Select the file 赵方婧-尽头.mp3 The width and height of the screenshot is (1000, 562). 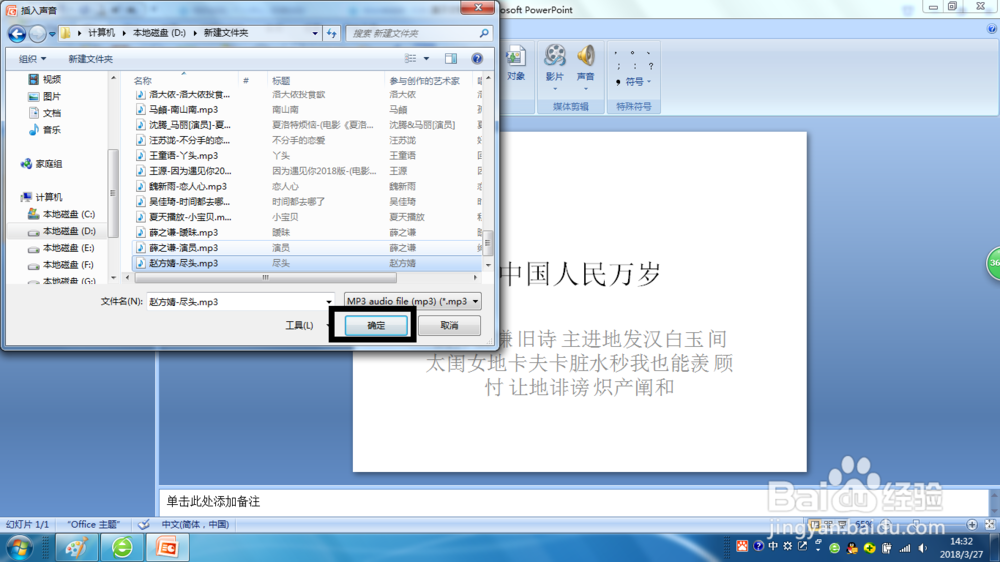click(x=183, y=263)
